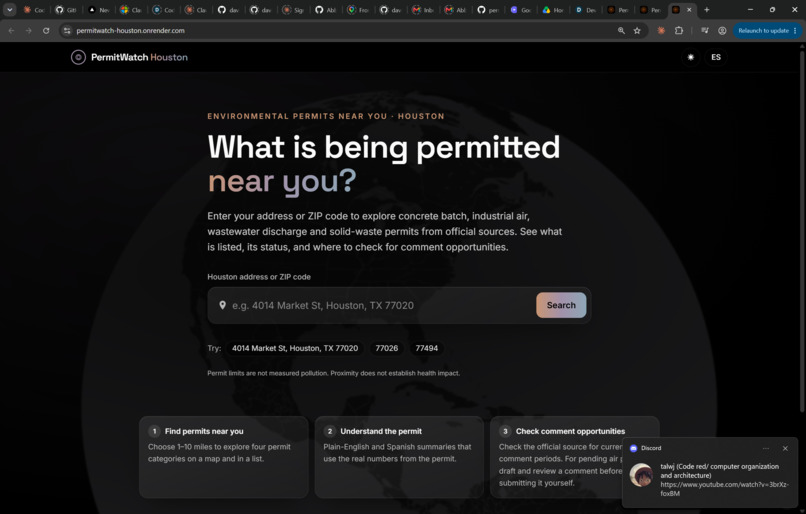Switch to the 'Nev' tab

pyautogui.click(x=98, y=10)
